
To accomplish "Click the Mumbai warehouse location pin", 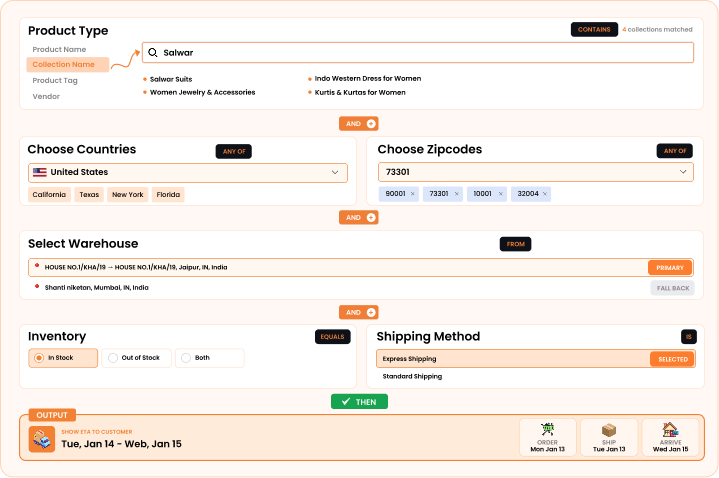I will pos(37,287).
